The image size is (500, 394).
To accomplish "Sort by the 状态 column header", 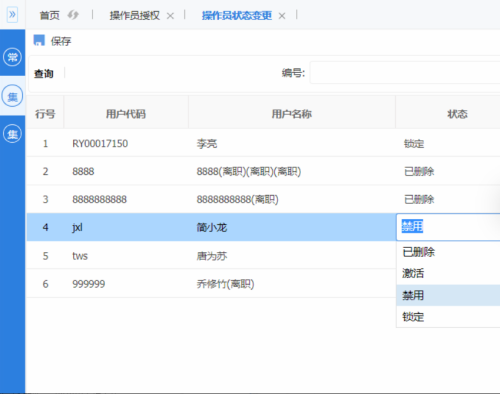I will 448,114.
